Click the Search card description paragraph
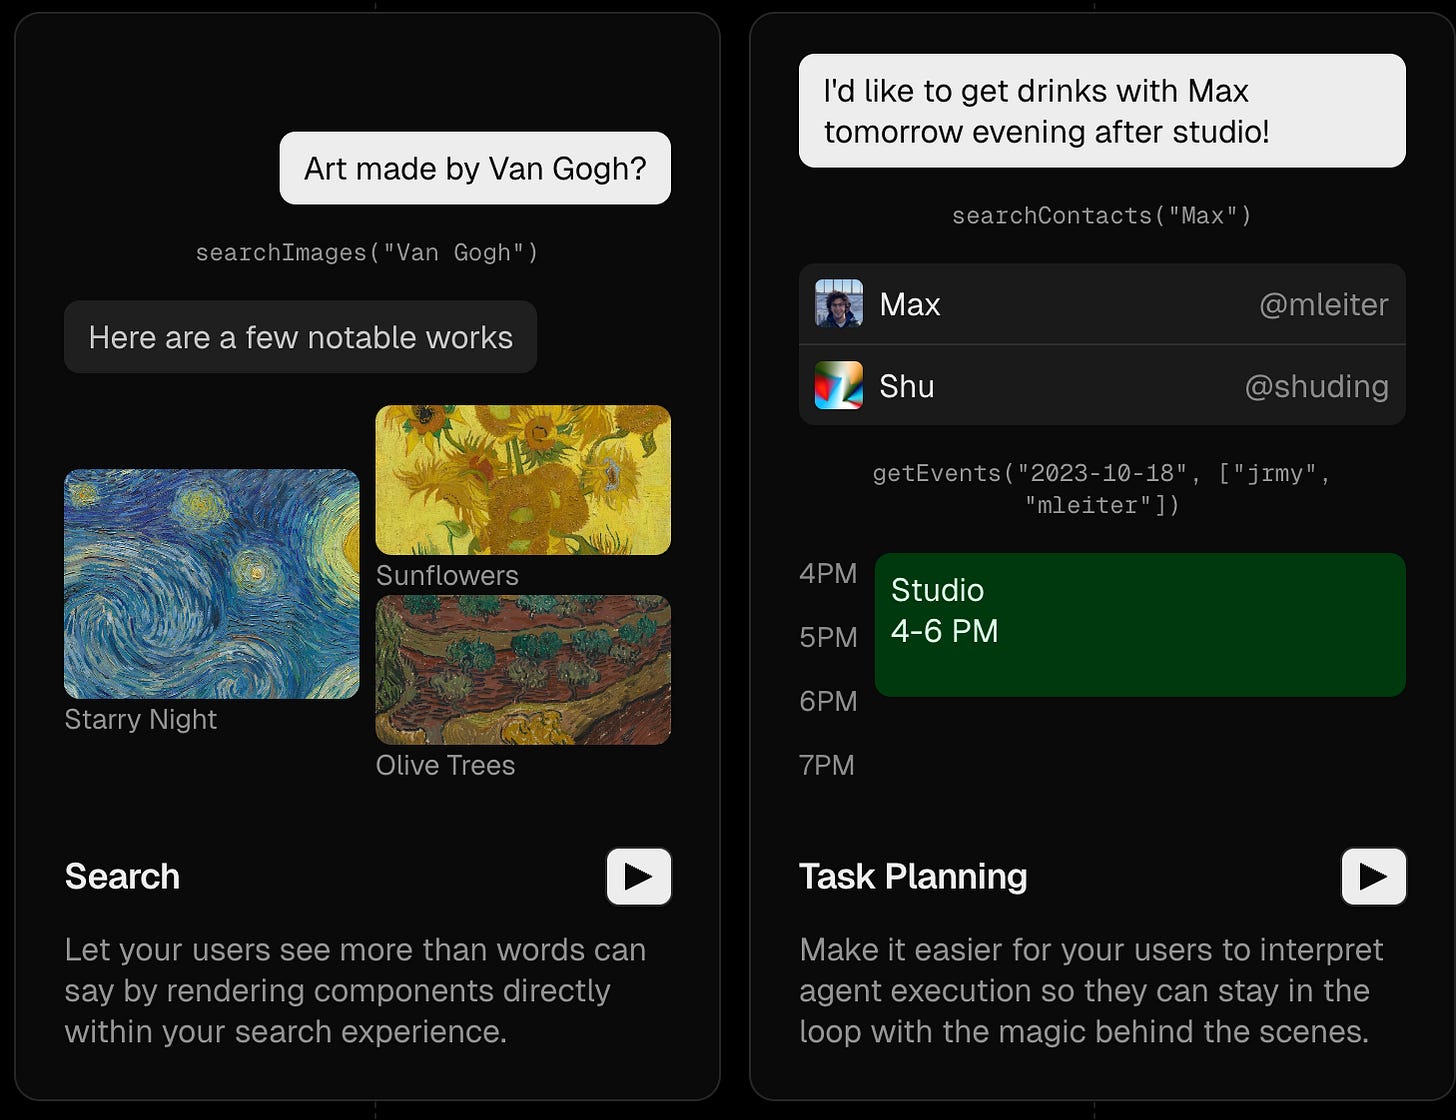The width and height of the screenshot is (1456, 1120). click(x=356, y=990)
